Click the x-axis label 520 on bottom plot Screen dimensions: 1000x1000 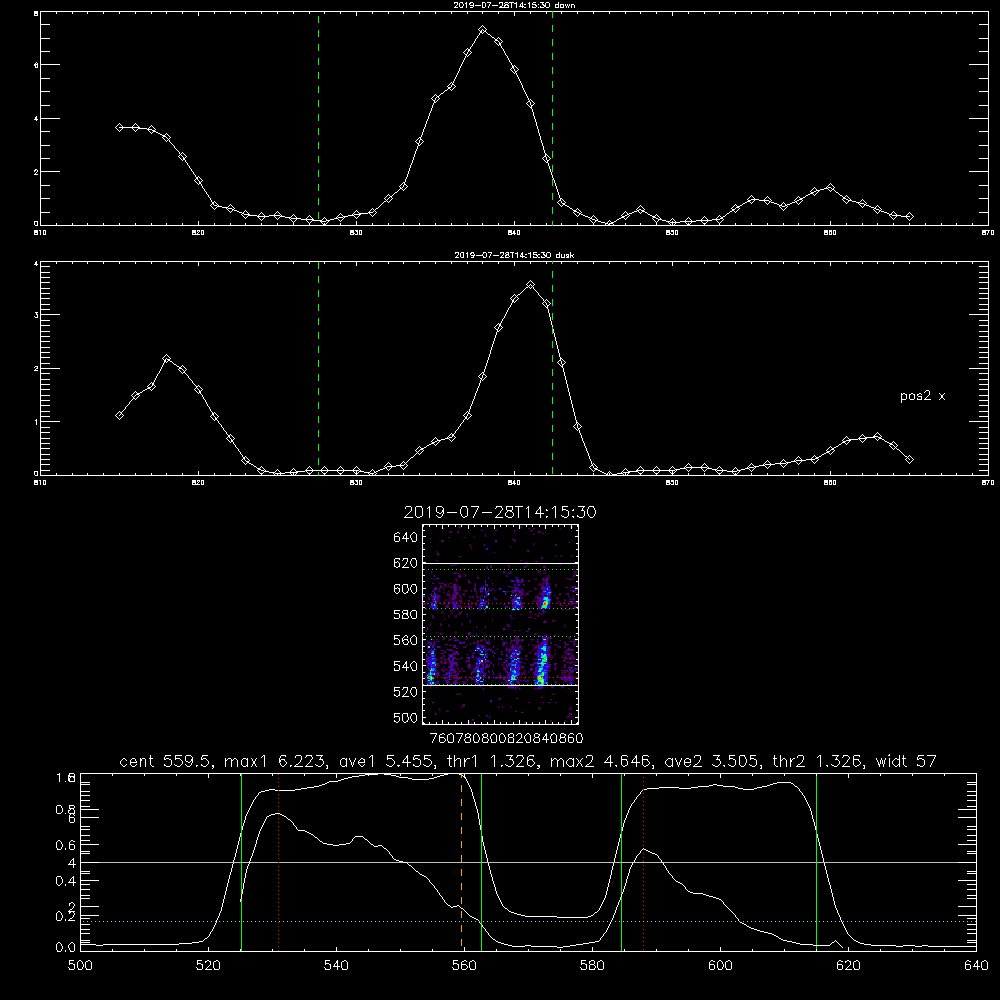(208, 966)
